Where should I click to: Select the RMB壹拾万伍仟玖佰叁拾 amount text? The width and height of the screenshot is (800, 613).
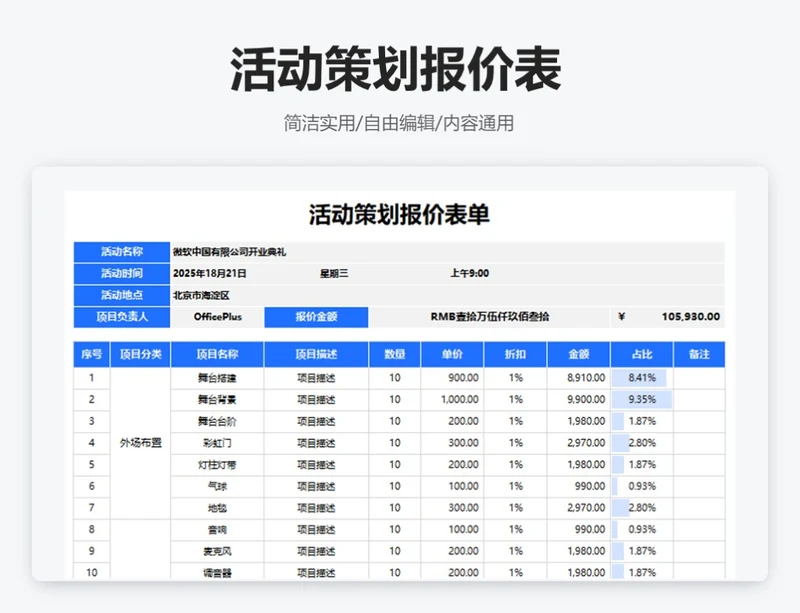tap(489, 317)
